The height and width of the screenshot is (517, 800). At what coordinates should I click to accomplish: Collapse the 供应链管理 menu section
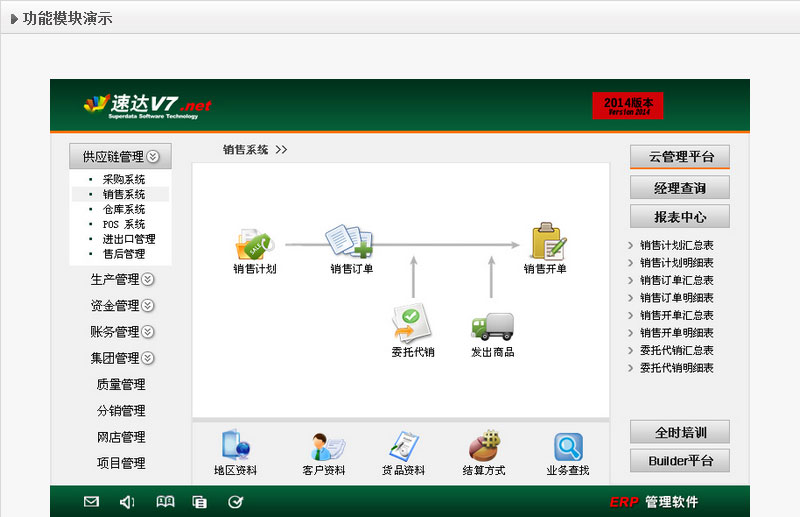(x=152, y=156)
